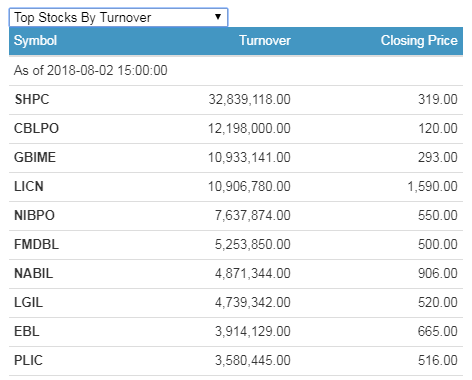Click LICN closing price 1,590.00
The image size is (472, 380).
pyautogui.click(x=432, y=186)
